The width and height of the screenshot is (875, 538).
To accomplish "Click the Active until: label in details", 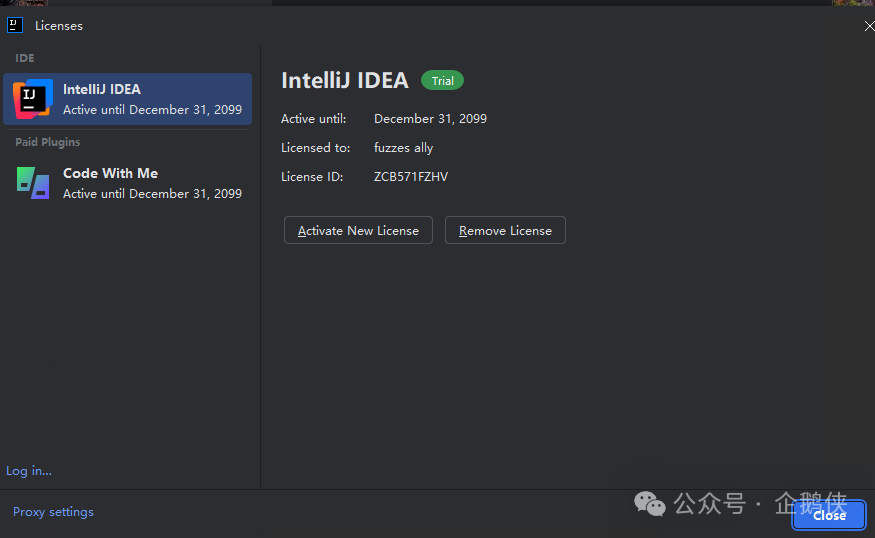I will tap(314, 119).
